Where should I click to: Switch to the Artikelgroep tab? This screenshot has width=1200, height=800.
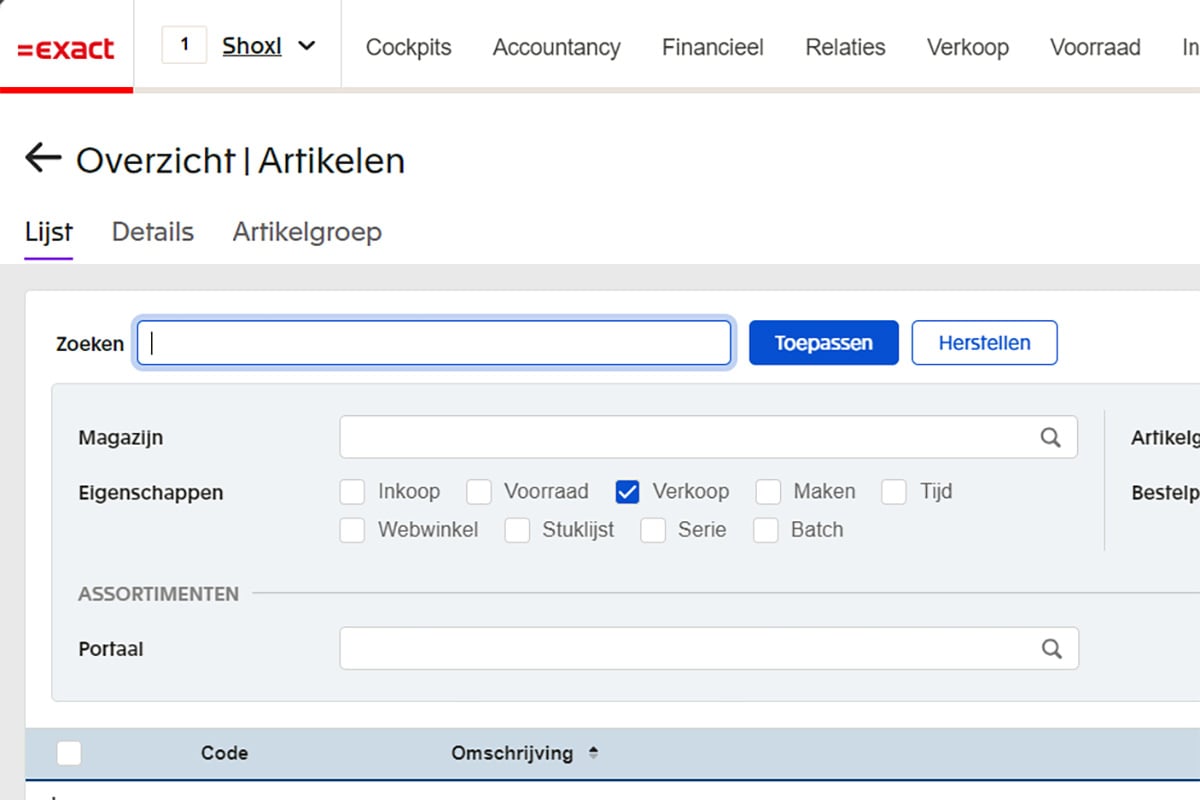(x=307, y=232)
